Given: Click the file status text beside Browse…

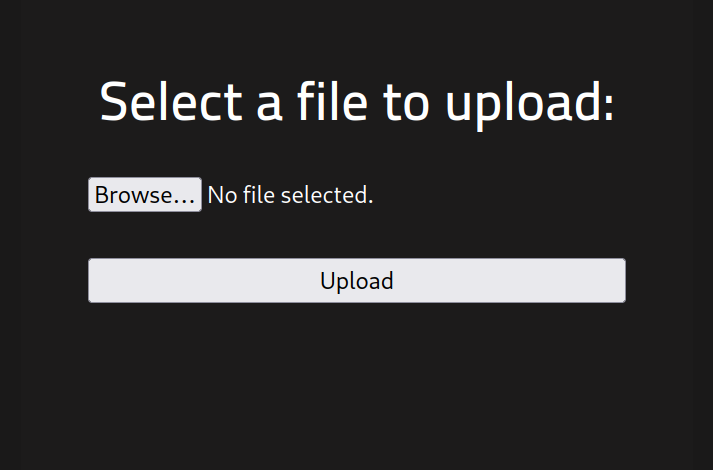Looking at the screenshot, I should click(290, 195).
